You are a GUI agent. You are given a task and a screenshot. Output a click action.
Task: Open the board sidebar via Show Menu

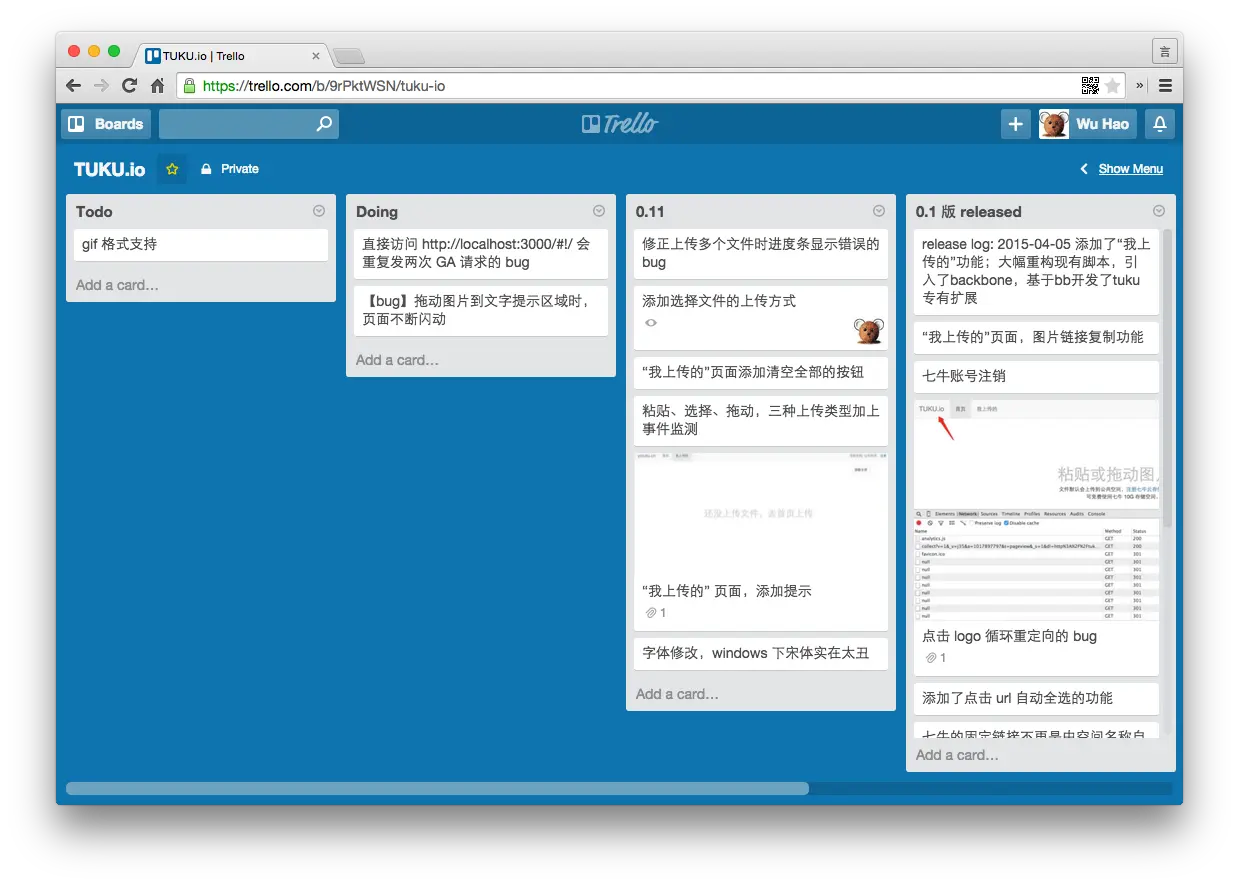point(1130,168)
